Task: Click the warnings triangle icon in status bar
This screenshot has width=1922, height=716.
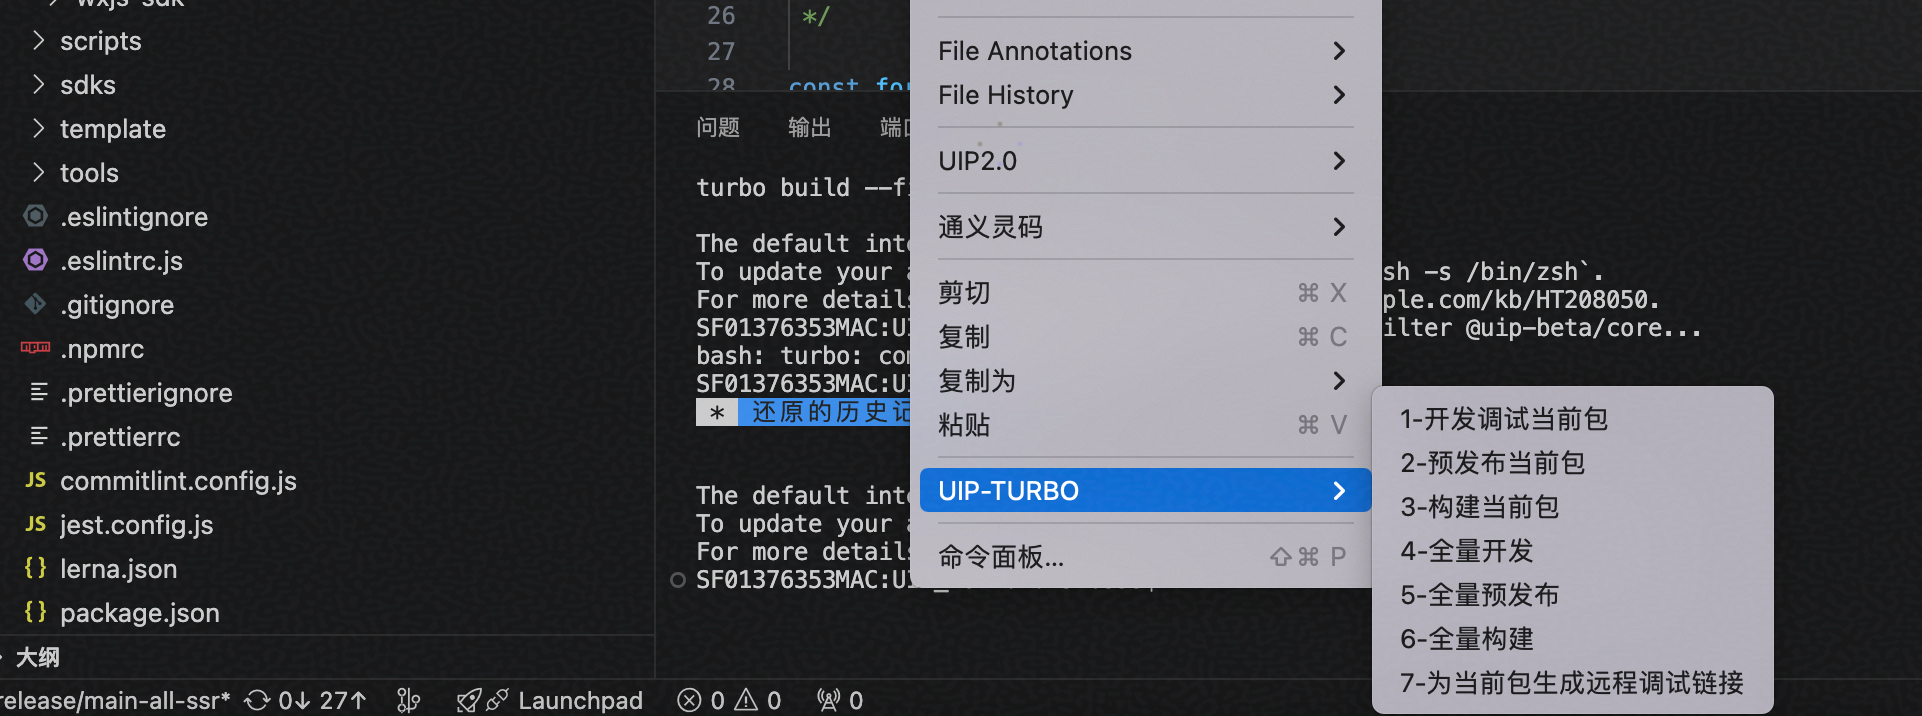Action: [746, 700]
